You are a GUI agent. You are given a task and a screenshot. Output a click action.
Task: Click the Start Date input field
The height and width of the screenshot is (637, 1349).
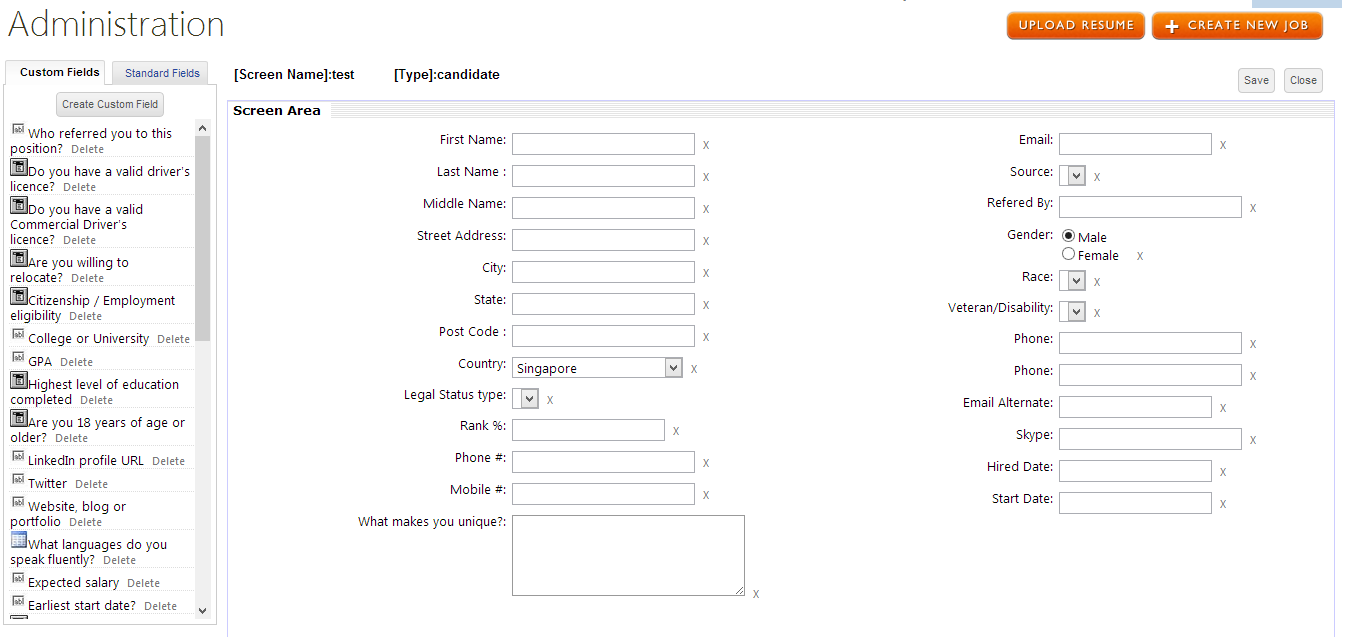pos(1135,503)
